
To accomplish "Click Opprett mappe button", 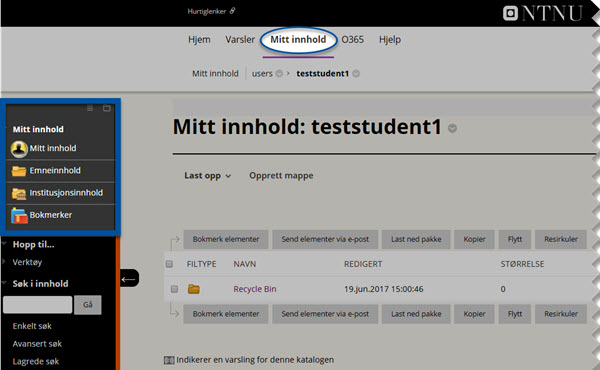I will 281,176.
